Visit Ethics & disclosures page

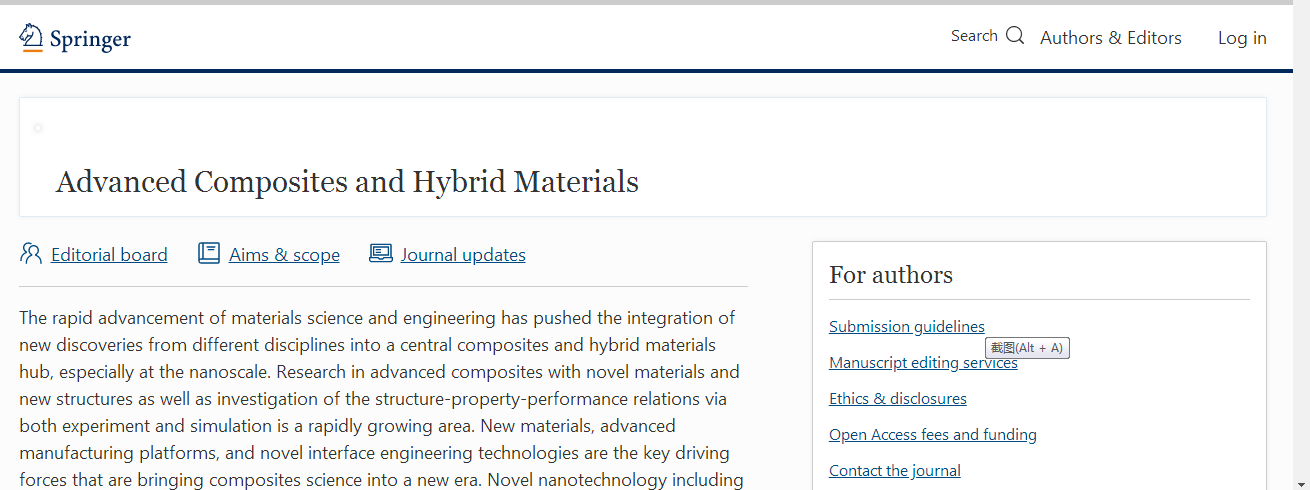point(898,398)
